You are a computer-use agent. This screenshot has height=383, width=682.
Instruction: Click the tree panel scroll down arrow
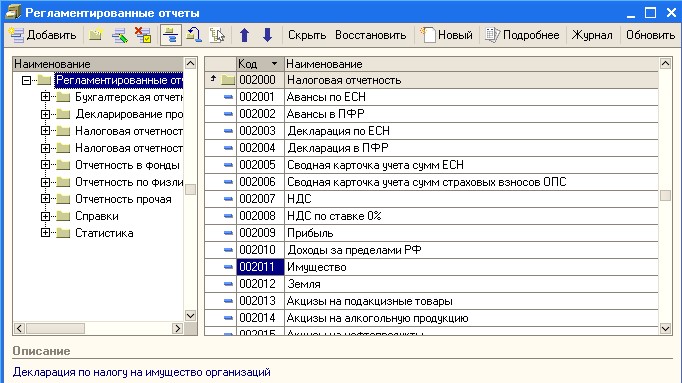pos(191,316)
